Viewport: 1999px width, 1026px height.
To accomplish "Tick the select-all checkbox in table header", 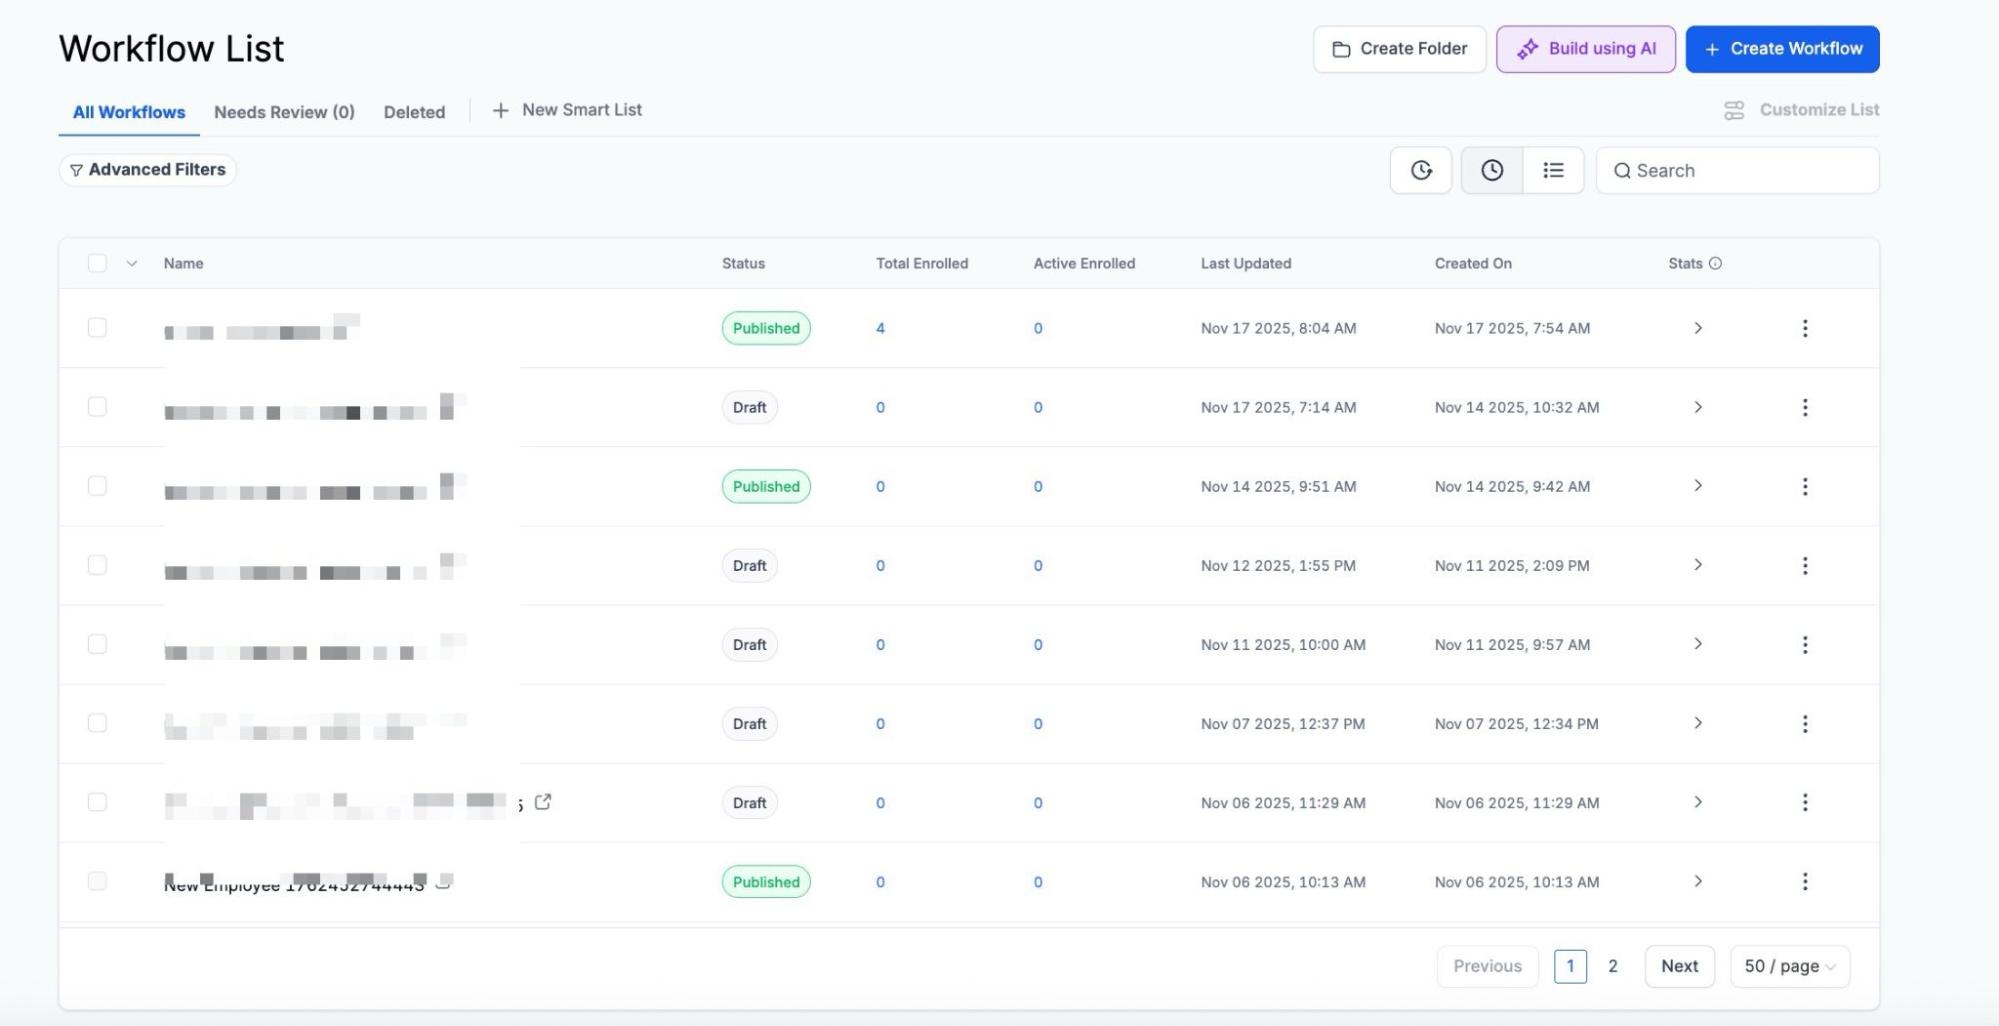I will click(97, 263).
